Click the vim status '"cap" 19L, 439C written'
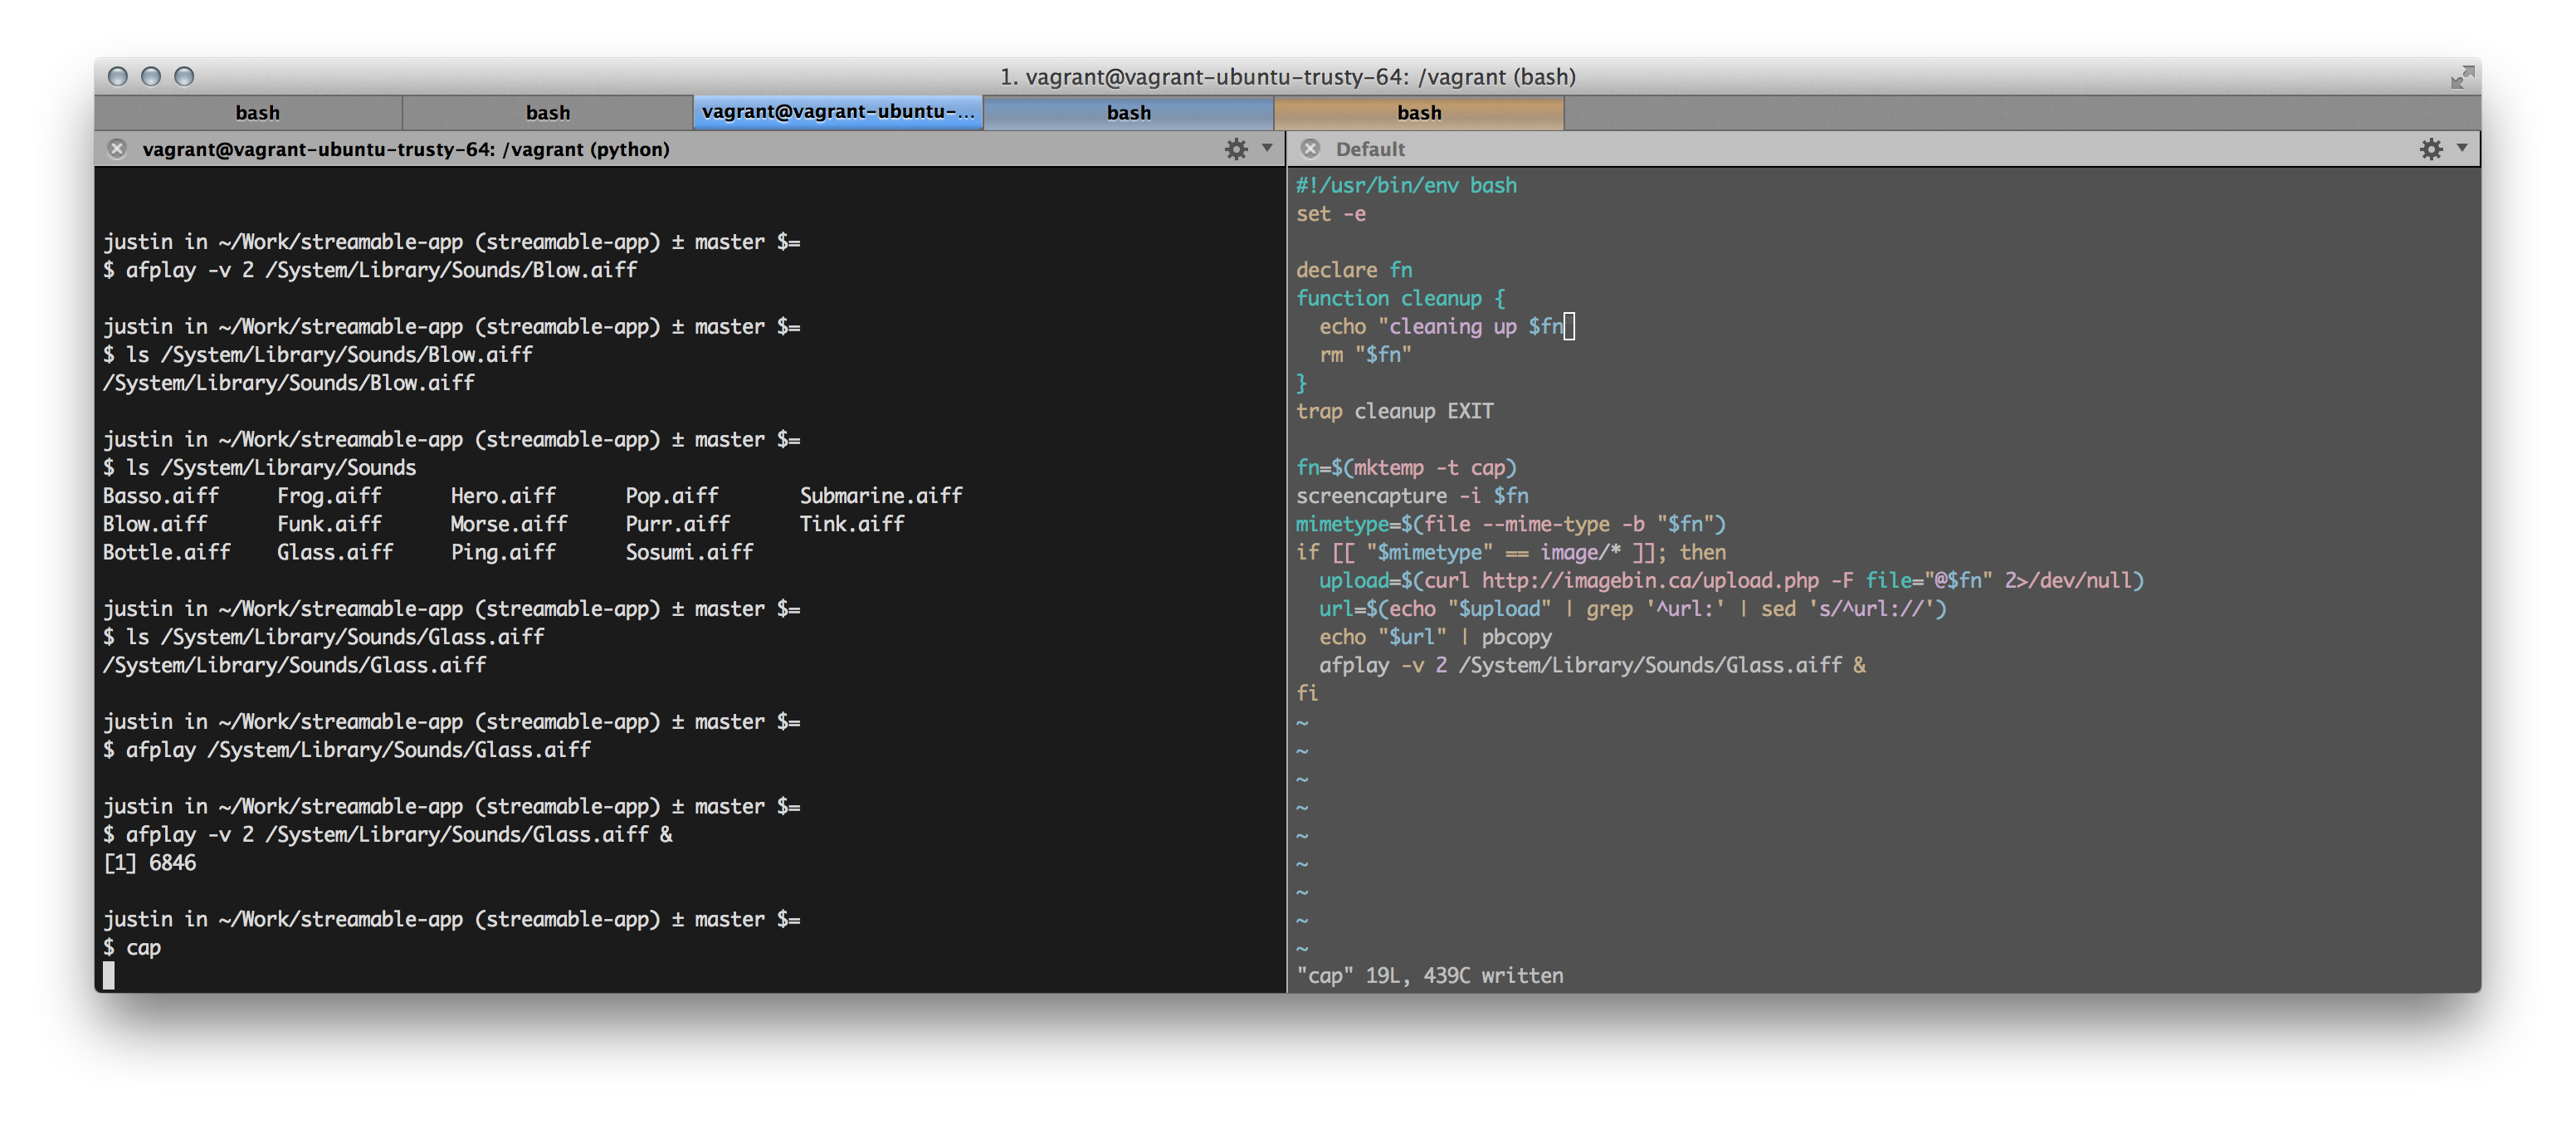 [x=1429, y=976]
